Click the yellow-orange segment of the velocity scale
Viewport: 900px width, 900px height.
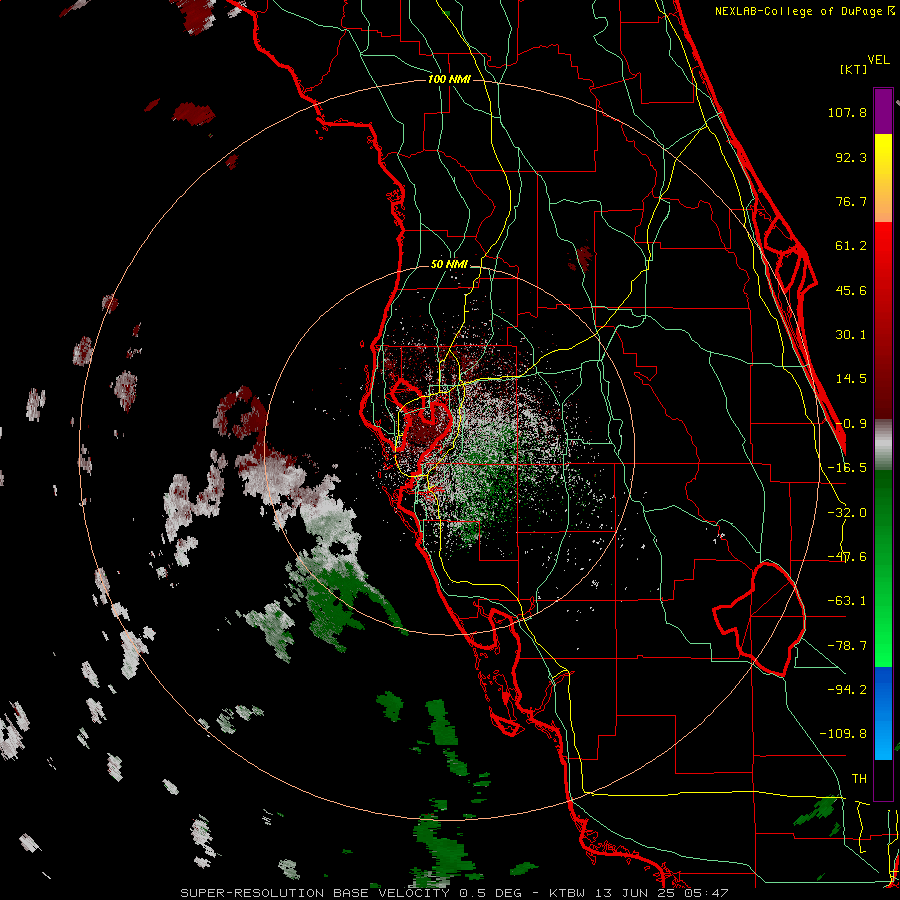(x=883, y=178)
